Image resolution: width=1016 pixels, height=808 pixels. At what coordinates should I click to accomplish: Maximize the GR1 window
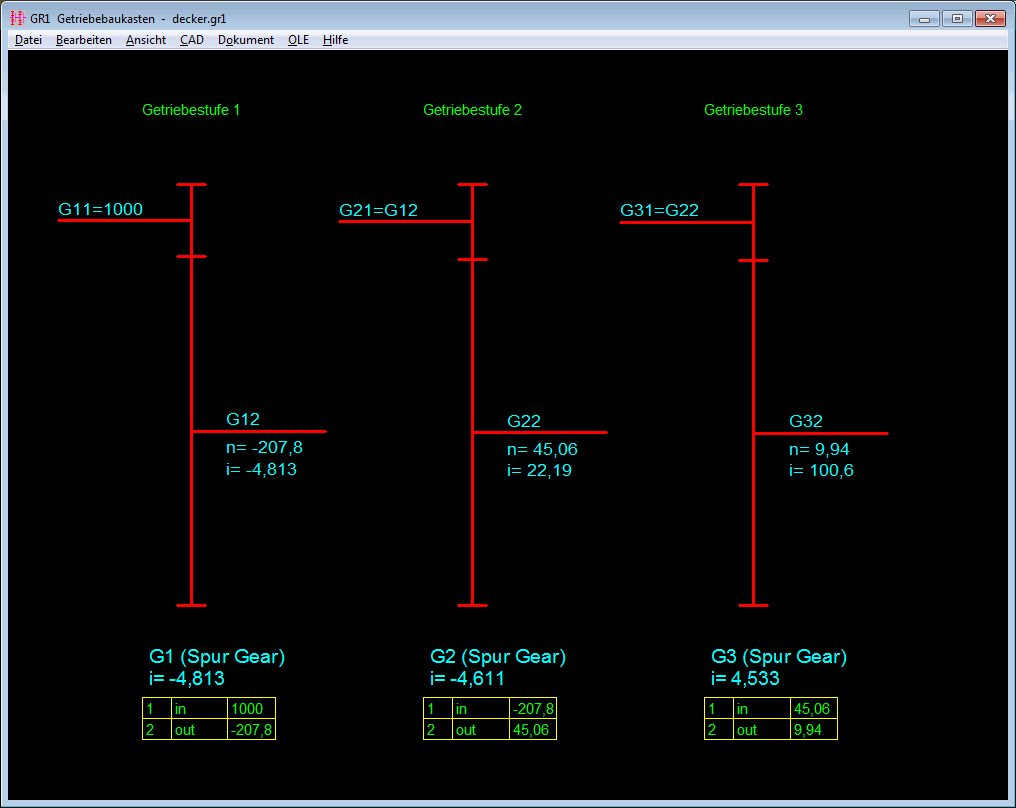pyautogui.click(x=956, y=18)
